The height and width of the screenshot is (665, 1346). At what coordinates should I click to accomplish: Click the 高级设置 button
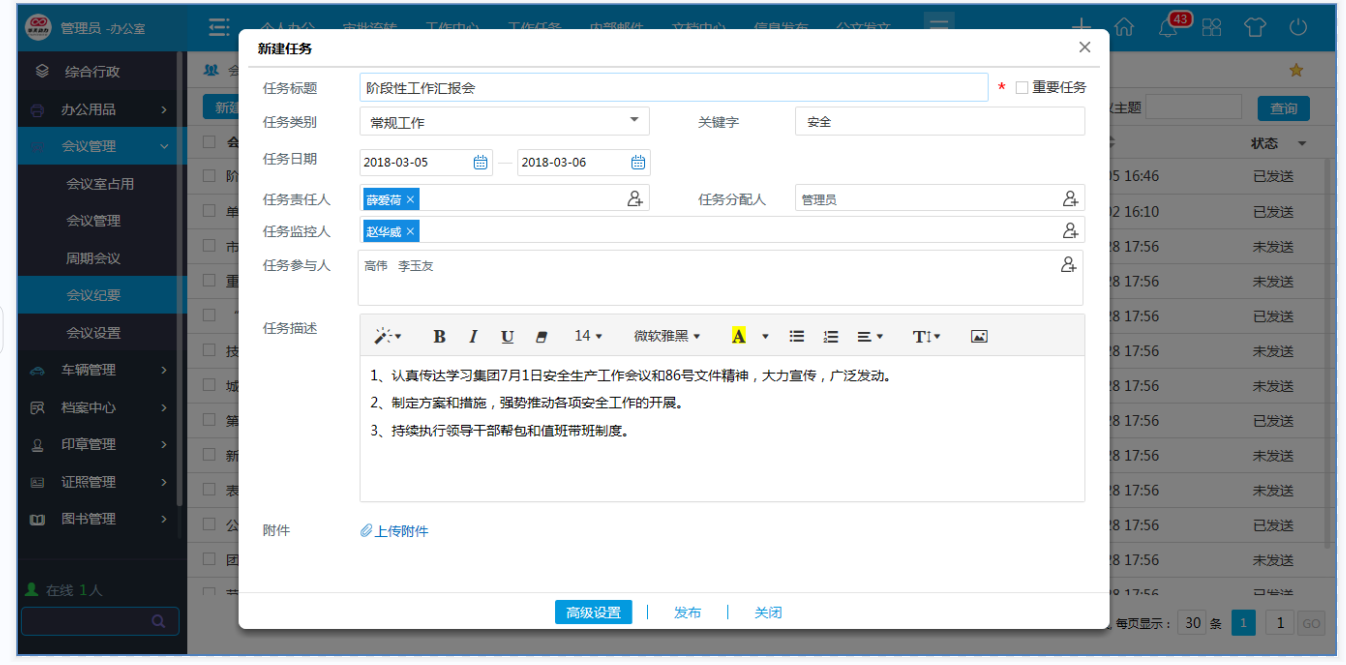pos(593,613)
